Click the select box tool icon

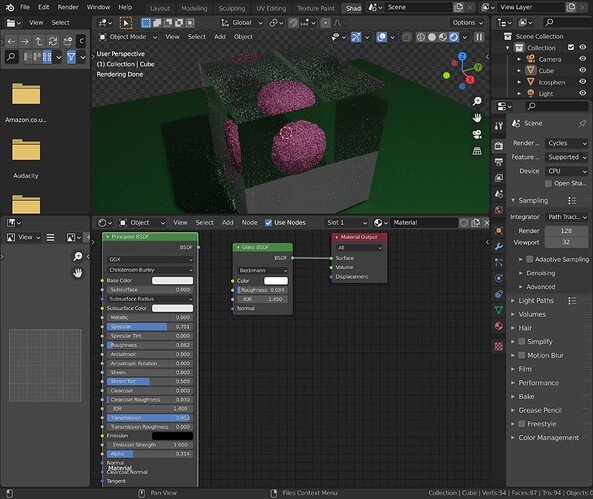pos(126,23)
